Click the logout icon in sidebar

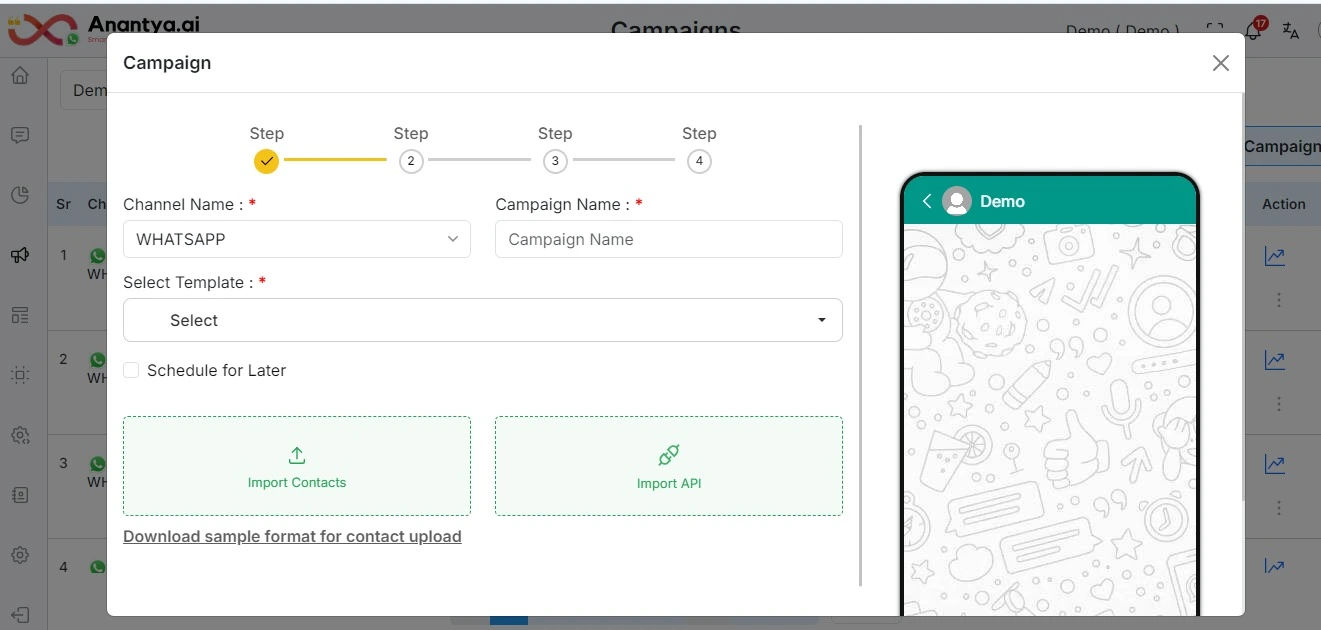[x=20, y=615]
